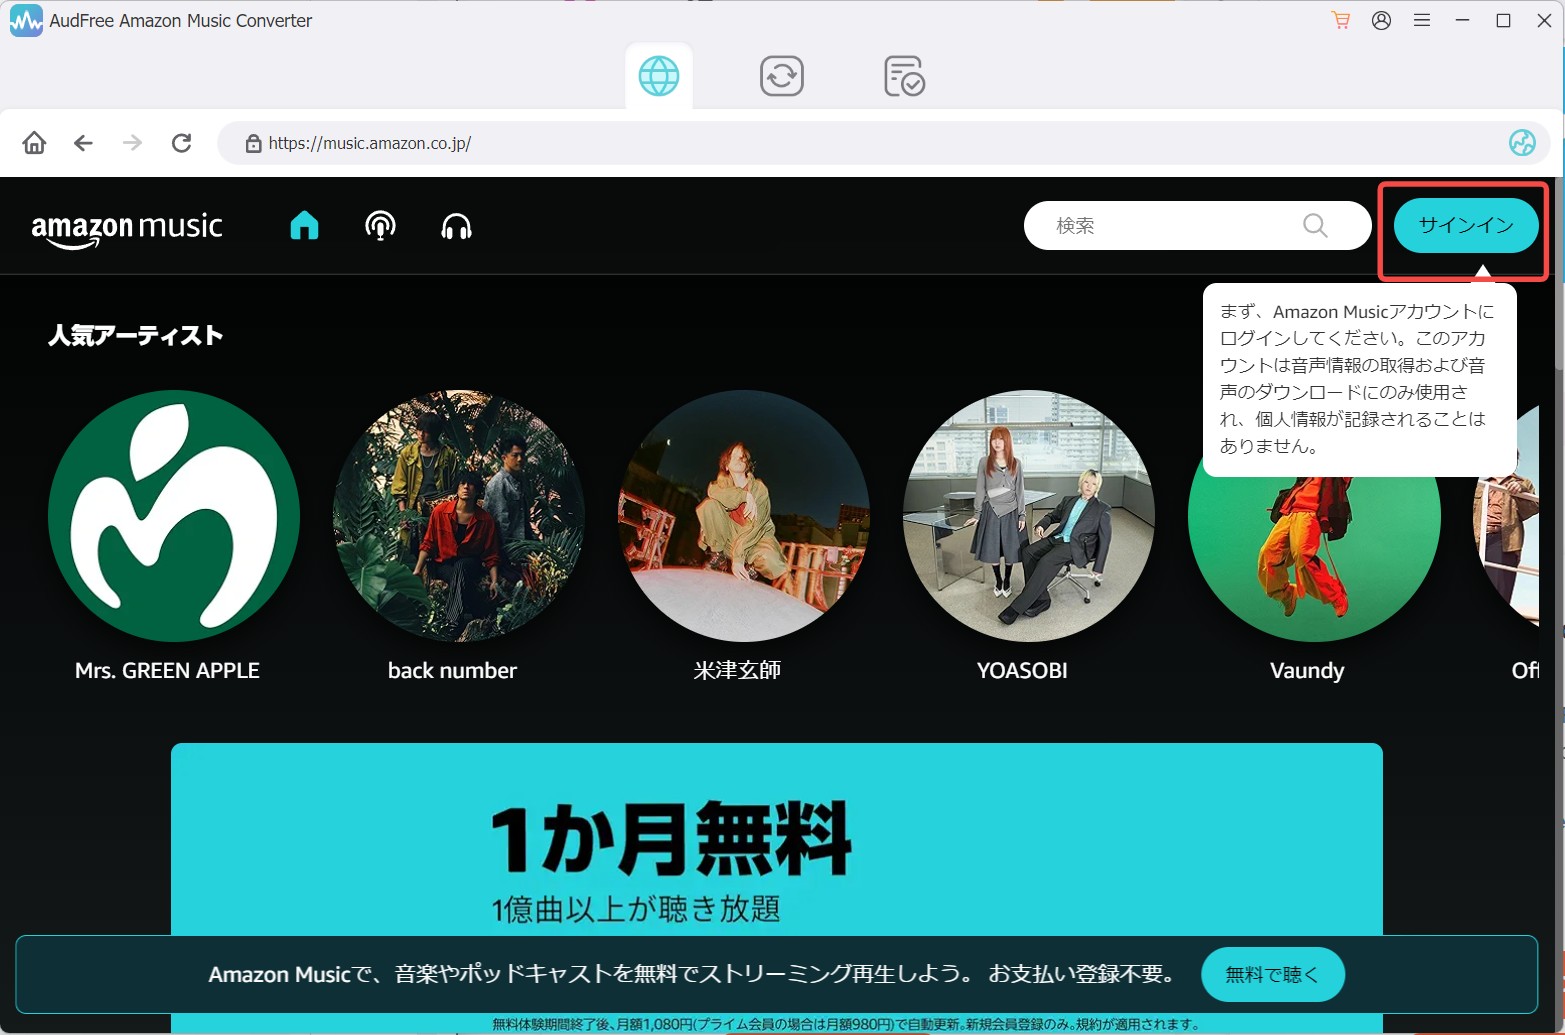Image resolution: width=1565 pixels, height=1035 pixels.
Task: Switch to the converting tab icon
Action: tap(782, 76)
